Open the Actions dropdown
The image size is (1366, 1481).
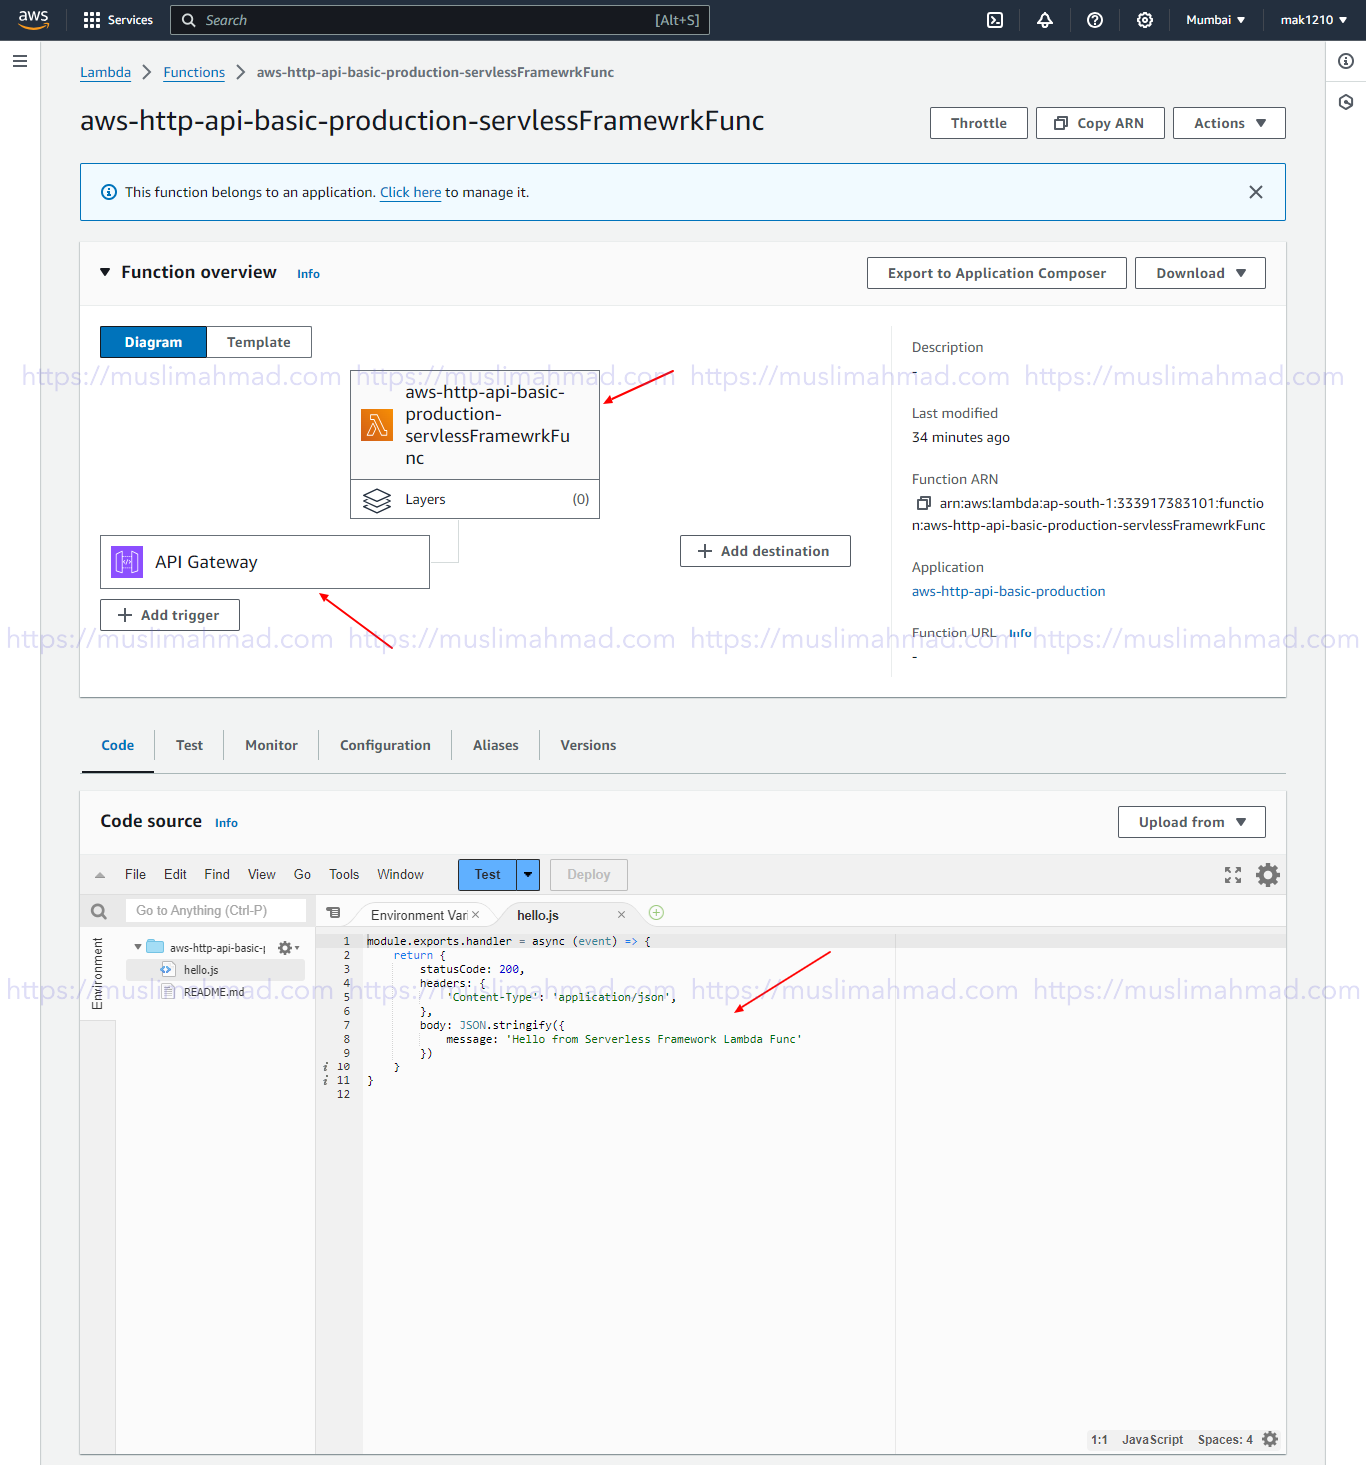pyautogui.click(x=1229, y=123)
